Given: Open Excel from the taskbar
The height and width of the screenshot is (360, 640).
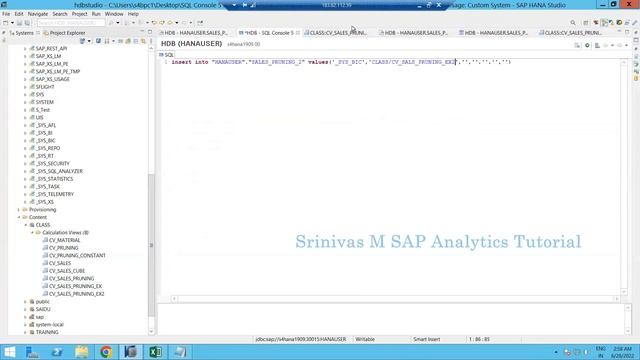Looking at the screenshot, I should [155, 352].
